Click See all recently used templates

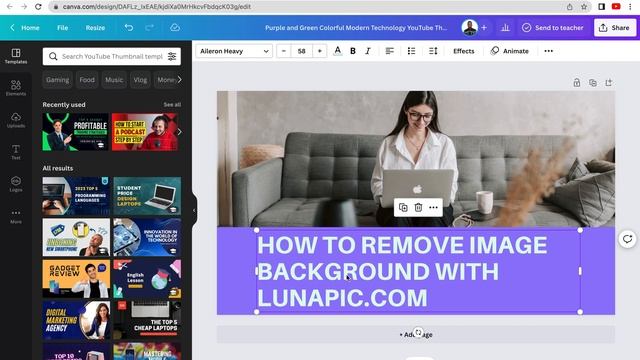[x=172, y=104]
